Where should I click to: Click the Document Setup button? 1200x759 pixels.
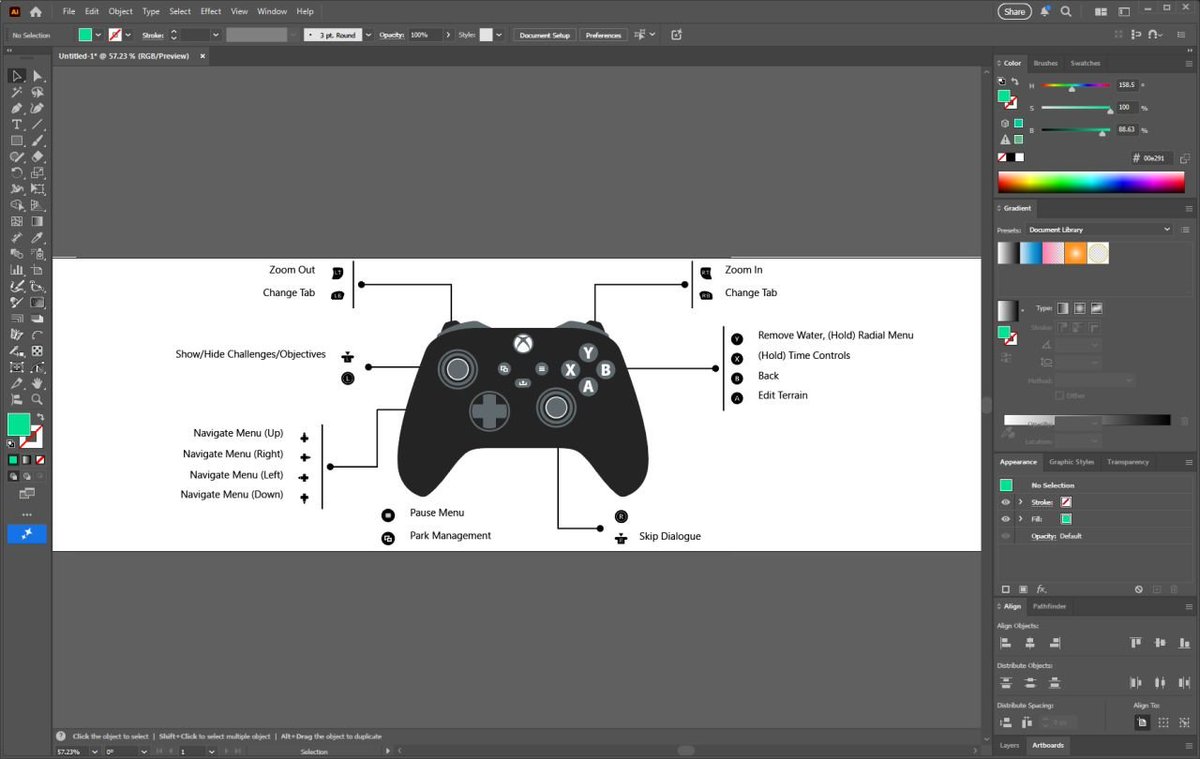[x=544, y=34]
